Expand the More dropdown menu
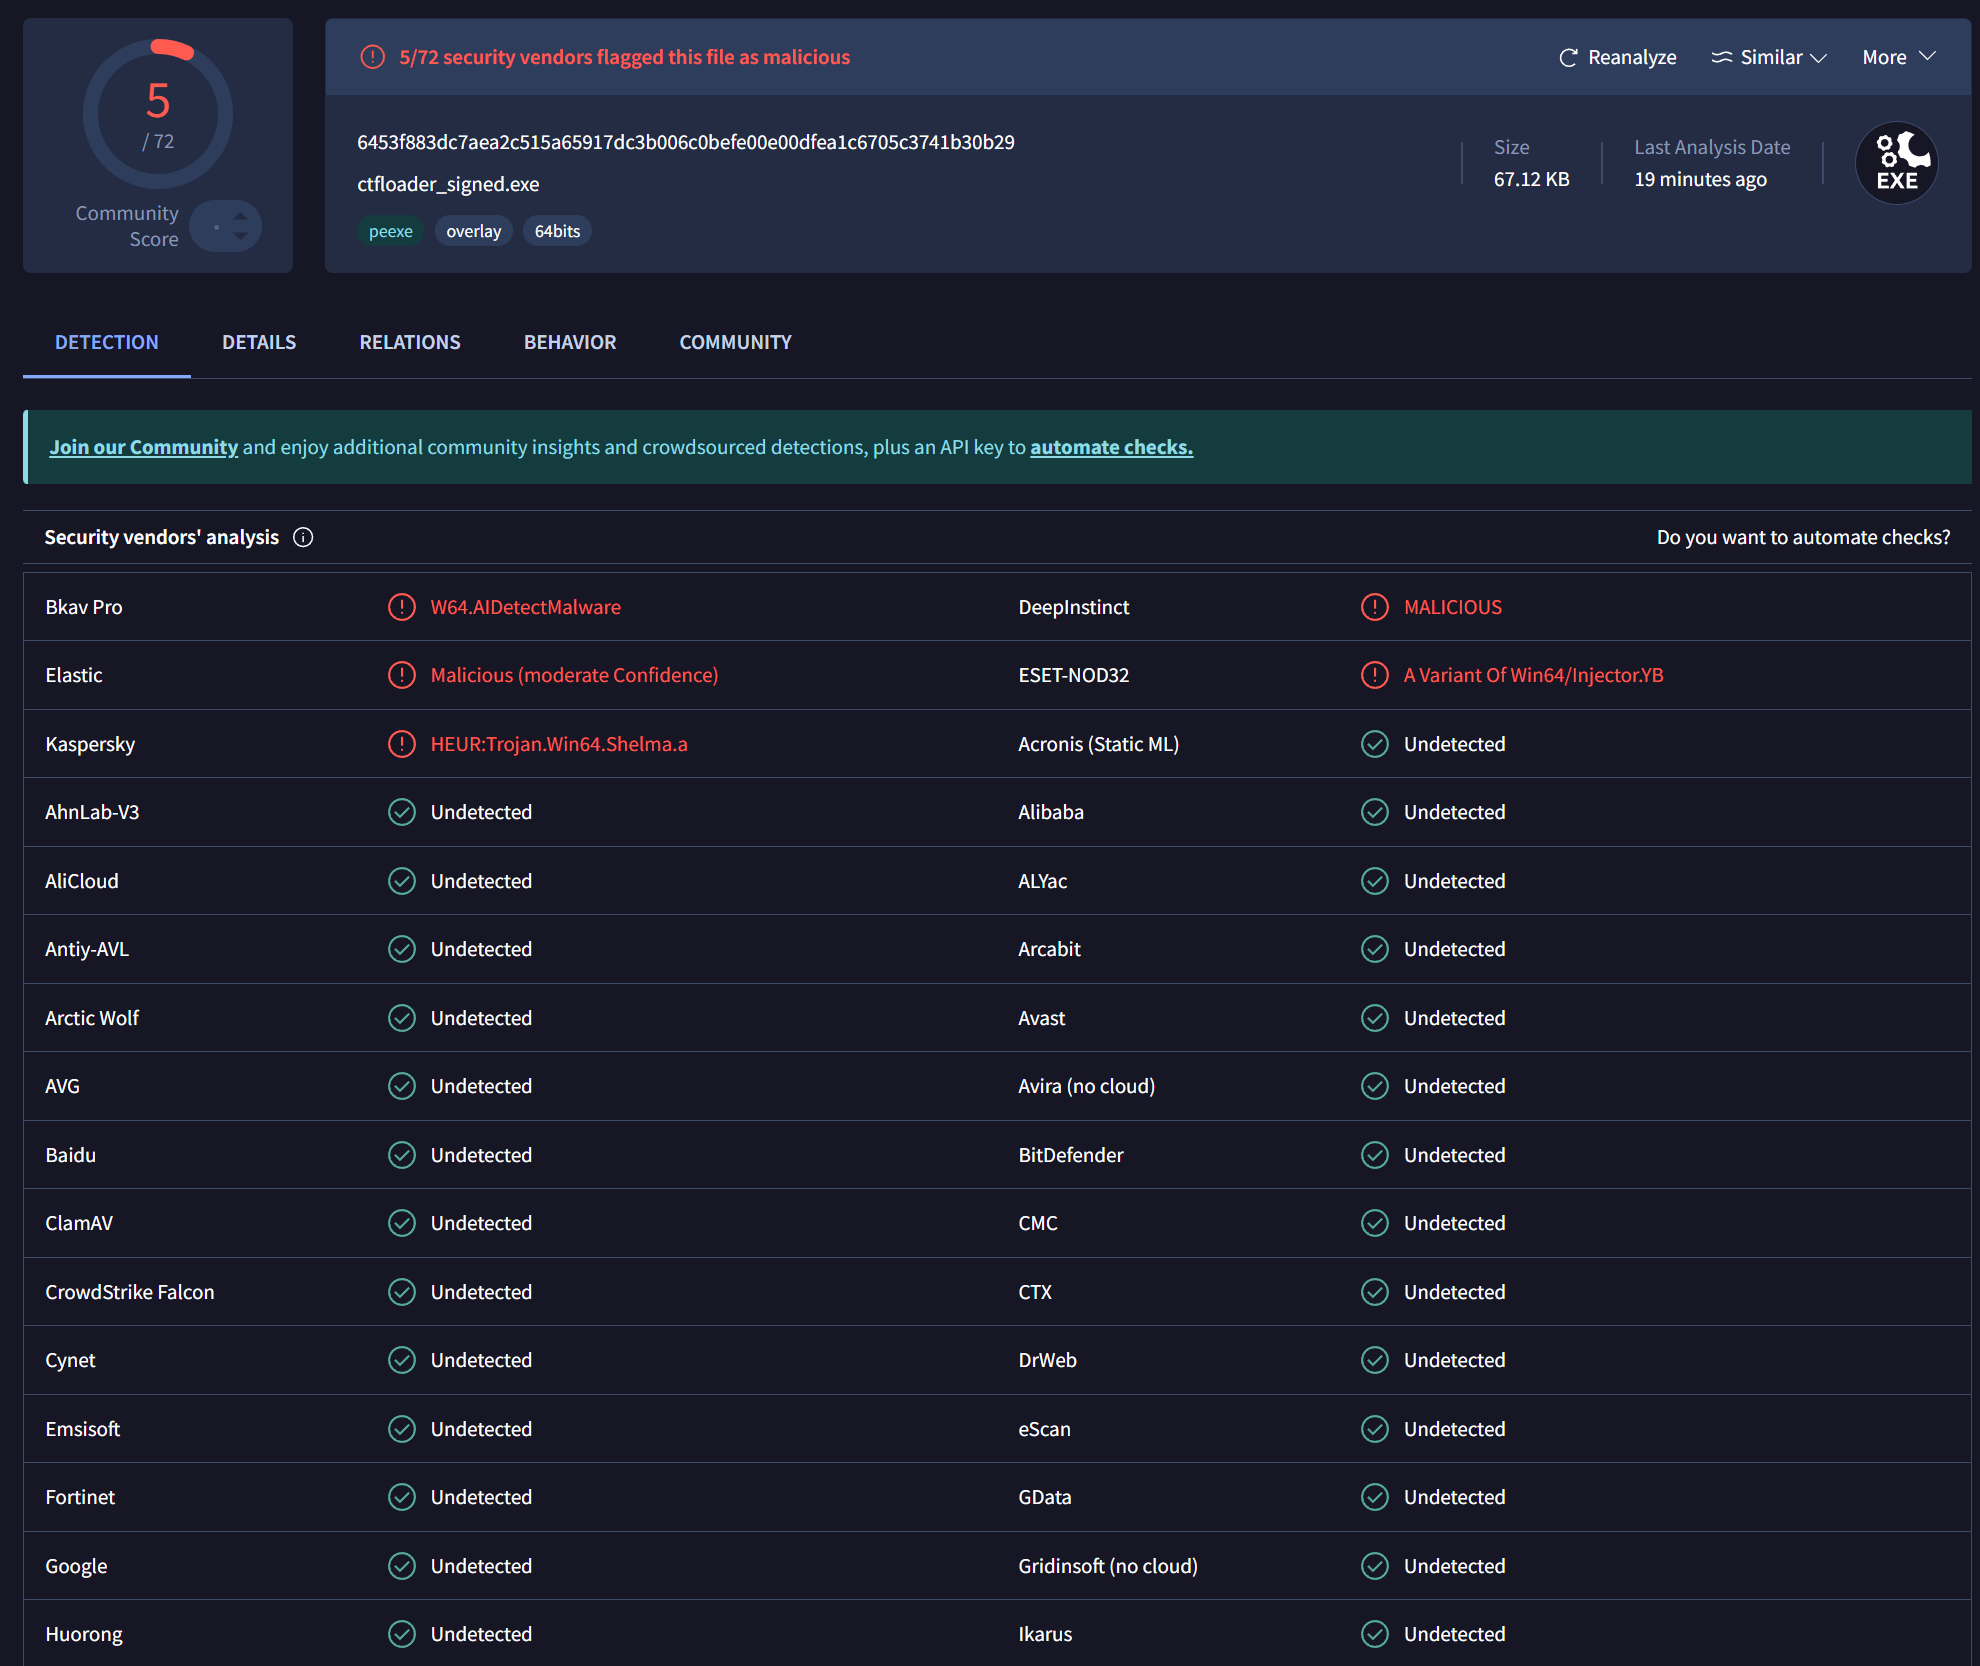The image size is (1980, 1666). [x=1899, y=58]
